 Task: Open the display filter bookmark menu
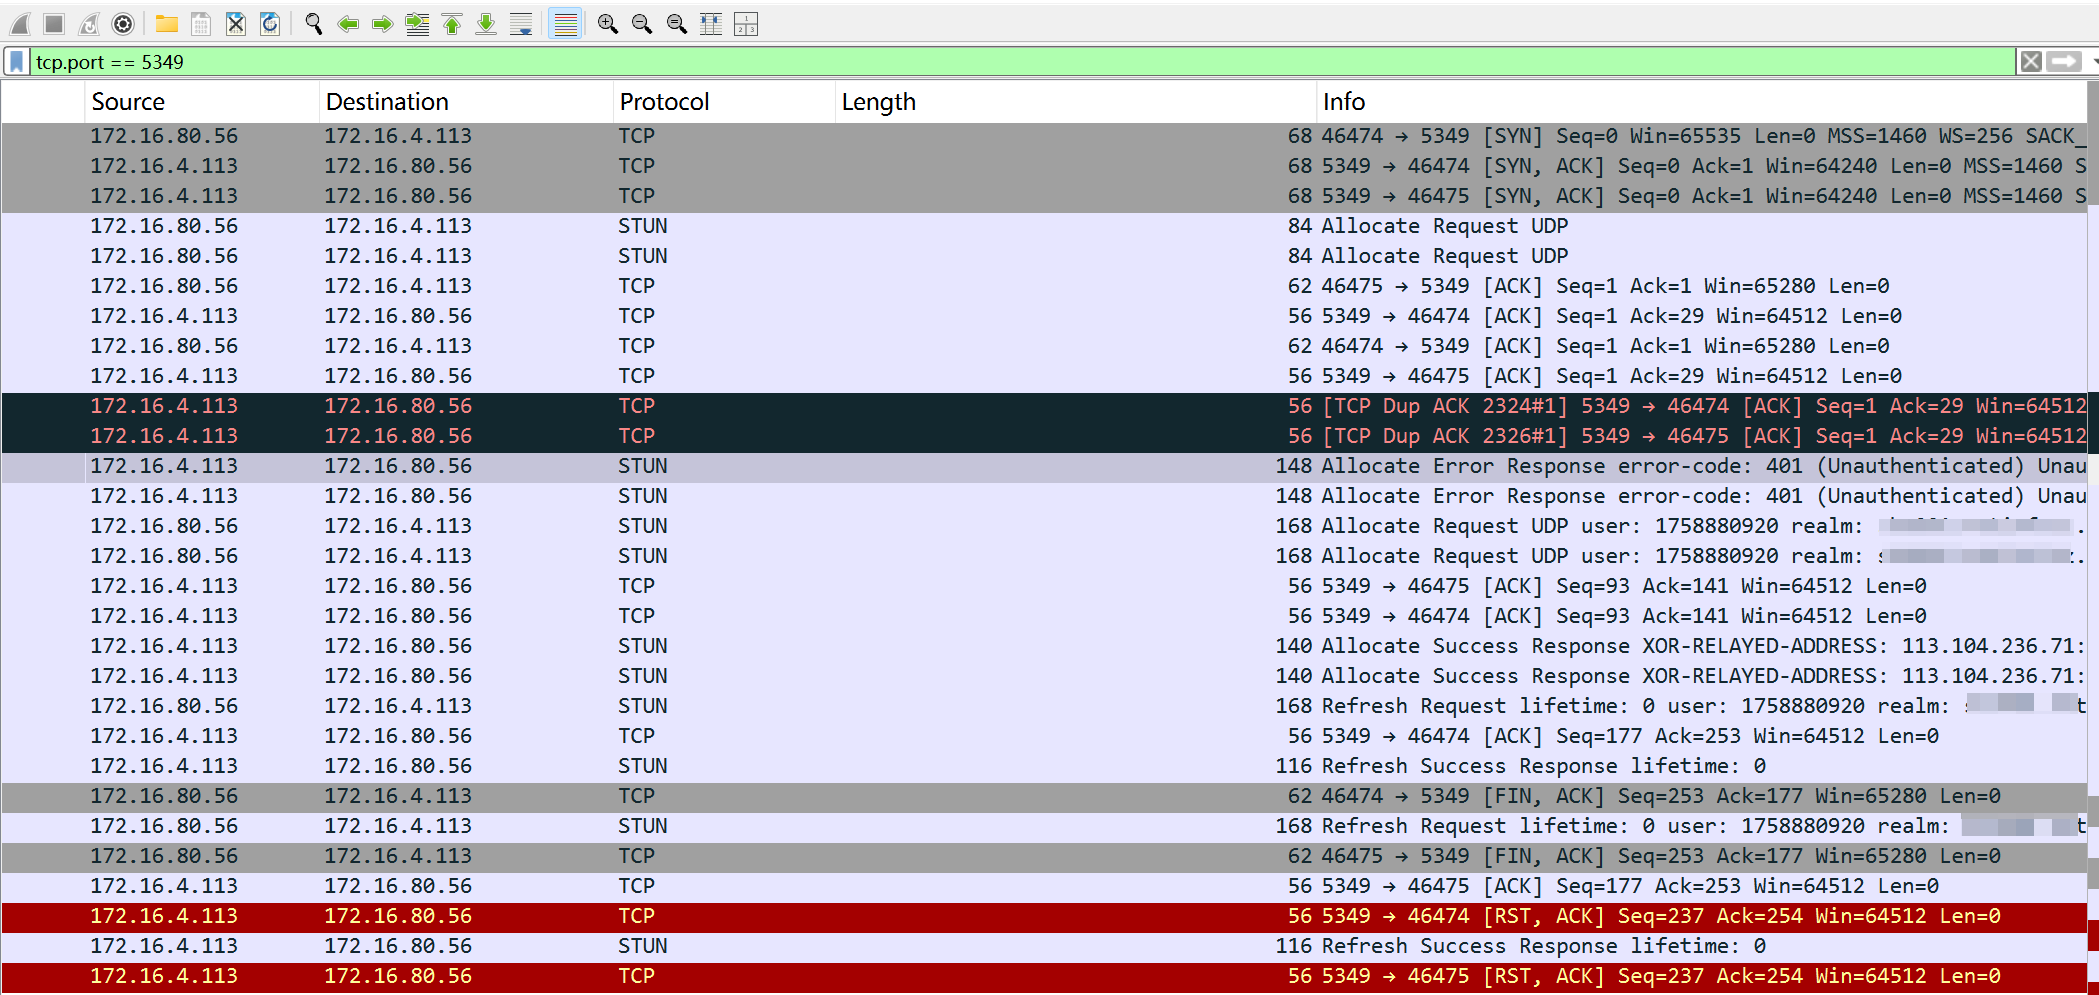pyautogui.click(x=17, y=62)
